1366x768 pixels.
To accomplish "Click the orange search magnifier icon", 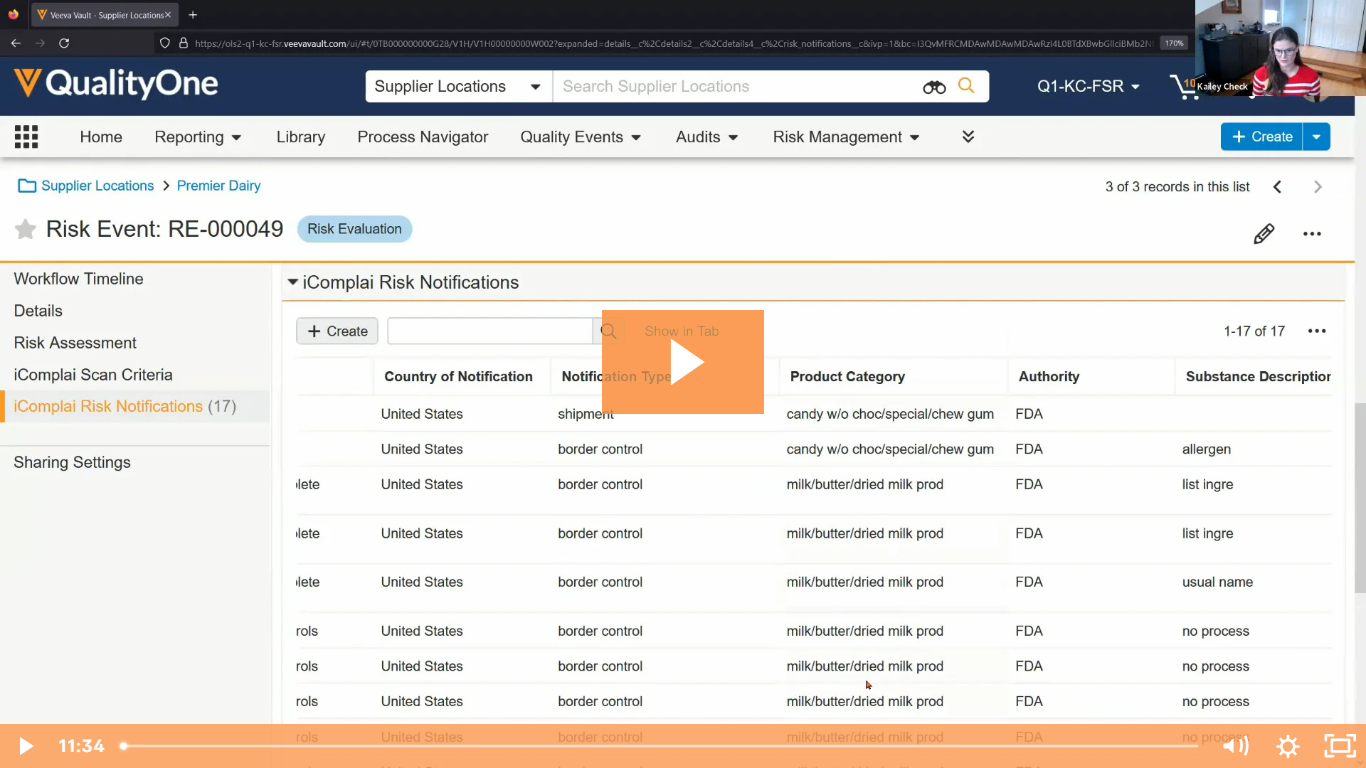I will (966, 86).
